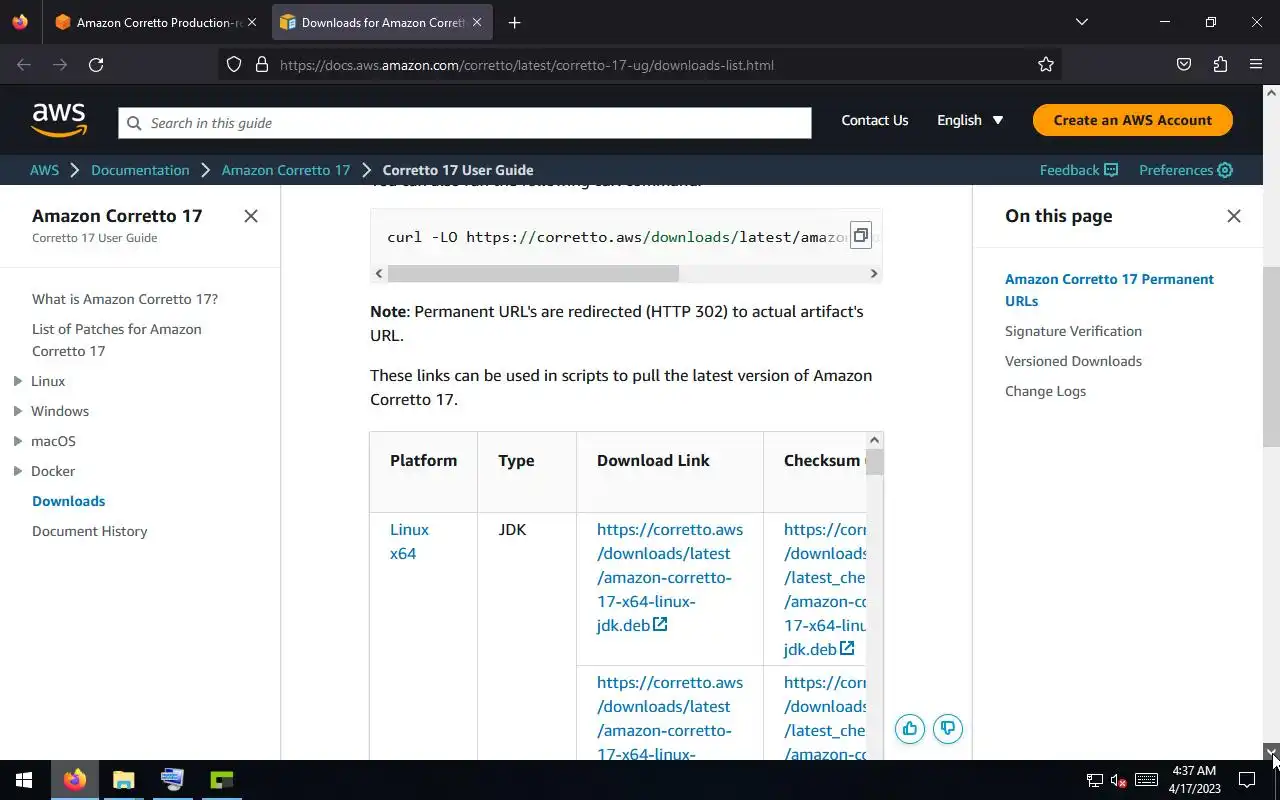Open the browser extensions menu
The image size is (1280, 800).
pyautogui.click(x=1220, y=65)
